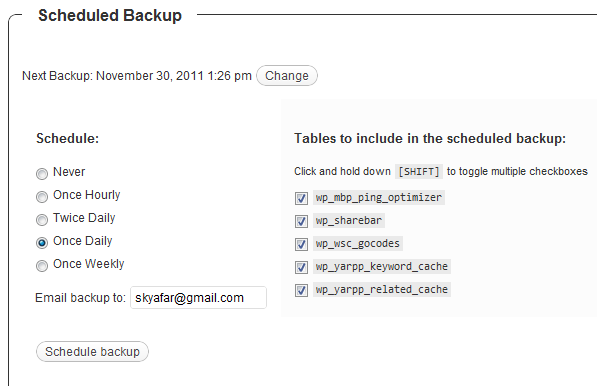Click the Scheduled Backup section heading
Image resolution: width=597 pixels, height=386 pixels.
click(x=110, y=16)
